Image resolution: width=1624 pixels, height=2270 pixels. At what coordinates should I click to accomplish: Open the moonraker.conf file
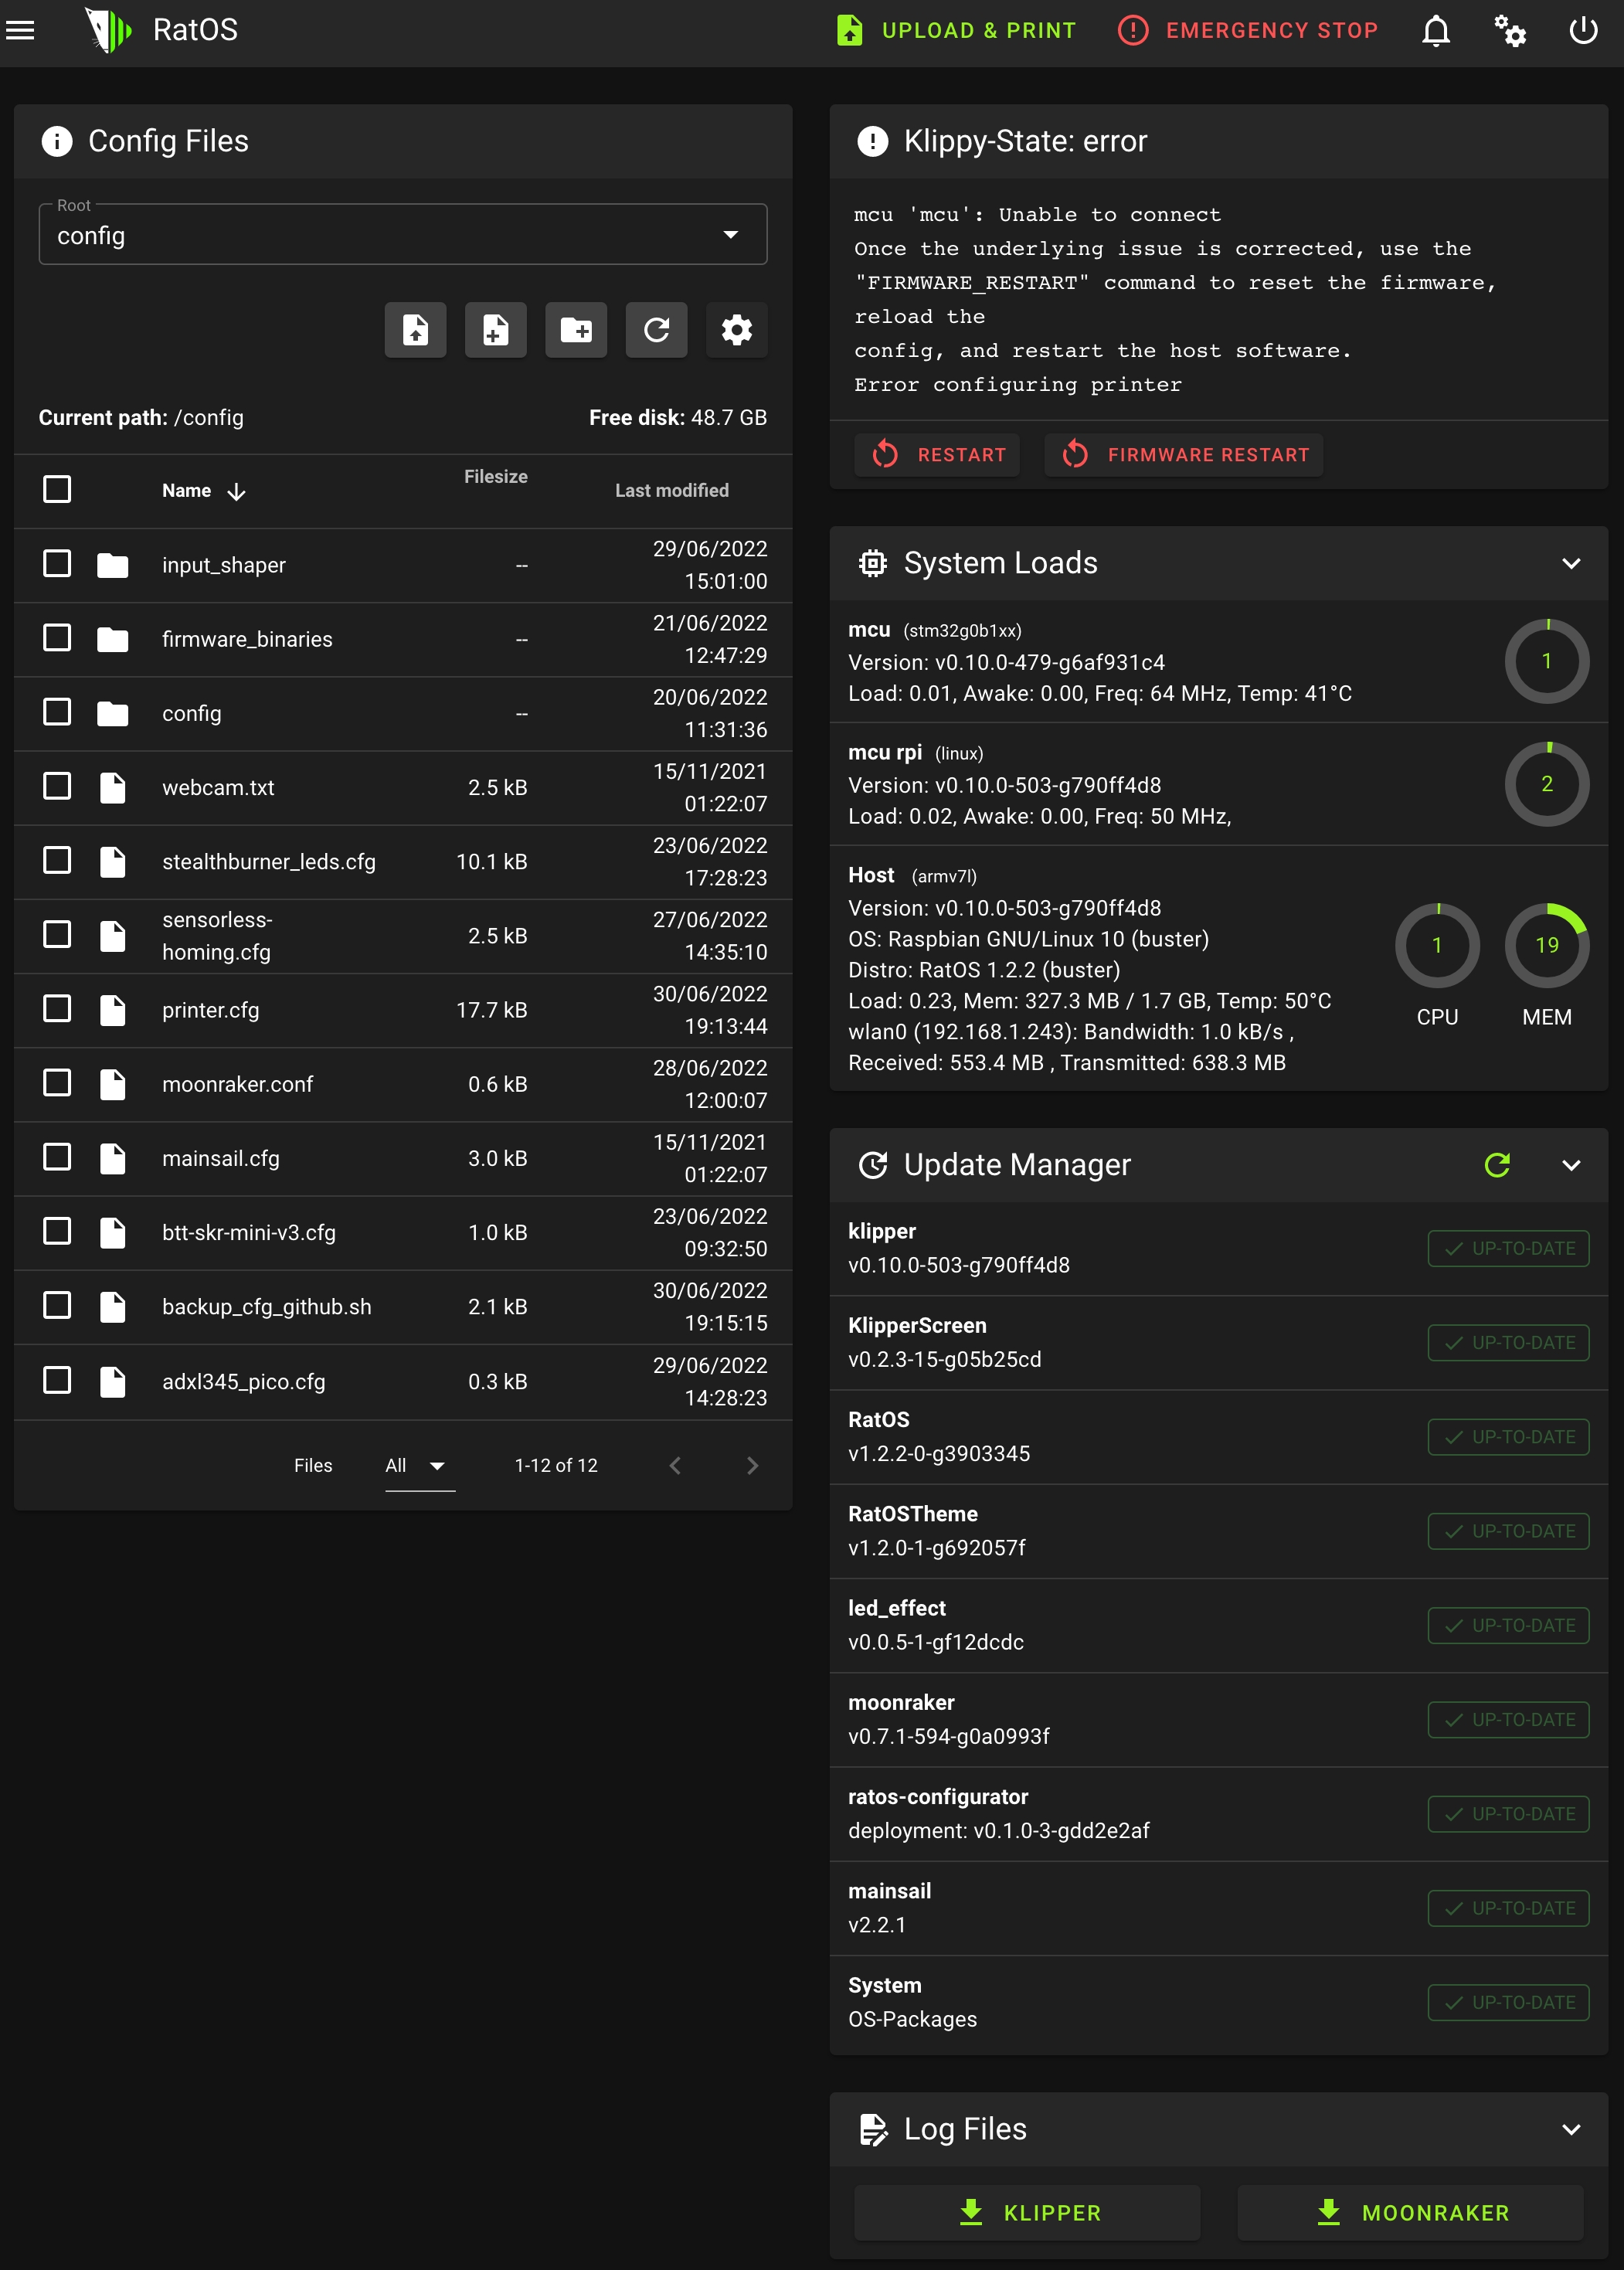point(237,1084)
